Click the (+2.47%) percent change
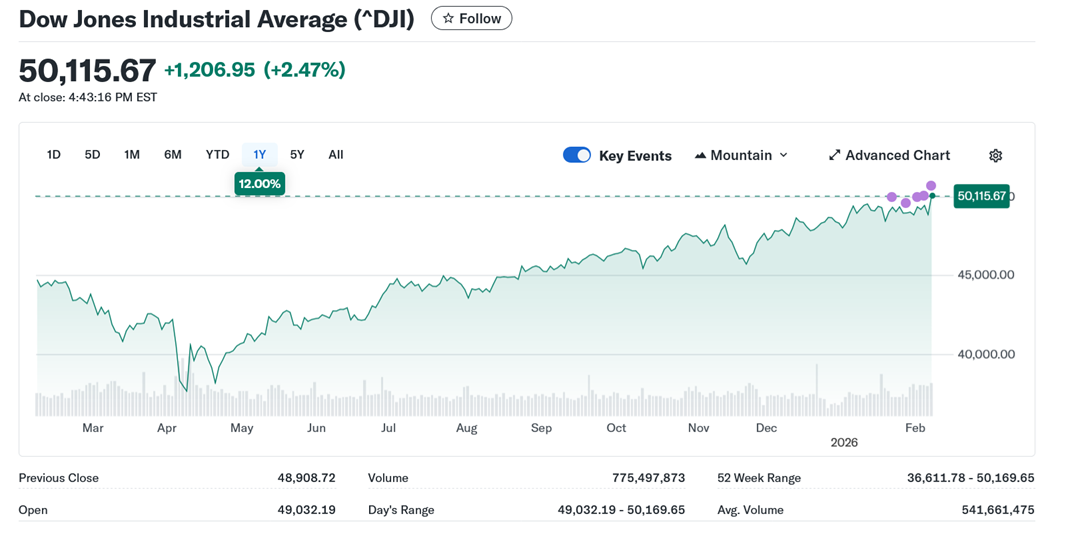The image size is (1091, 559). coord(304,70)
